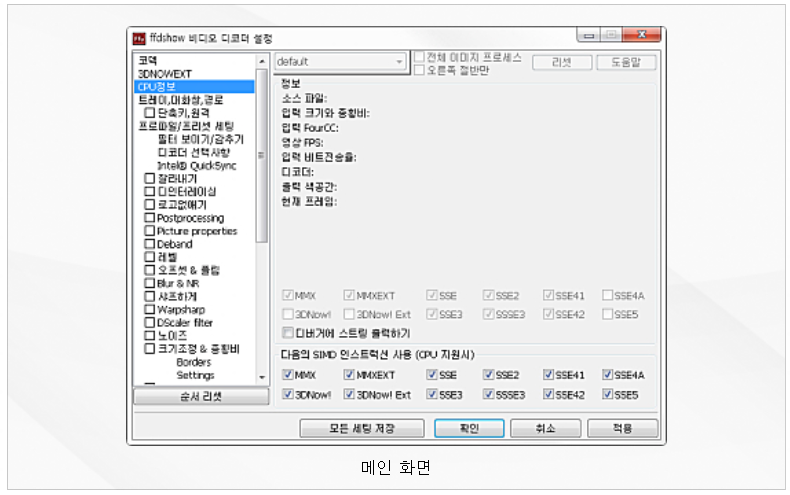Select the Borders sub-entry
790x495 pixels.
point(193,362)
